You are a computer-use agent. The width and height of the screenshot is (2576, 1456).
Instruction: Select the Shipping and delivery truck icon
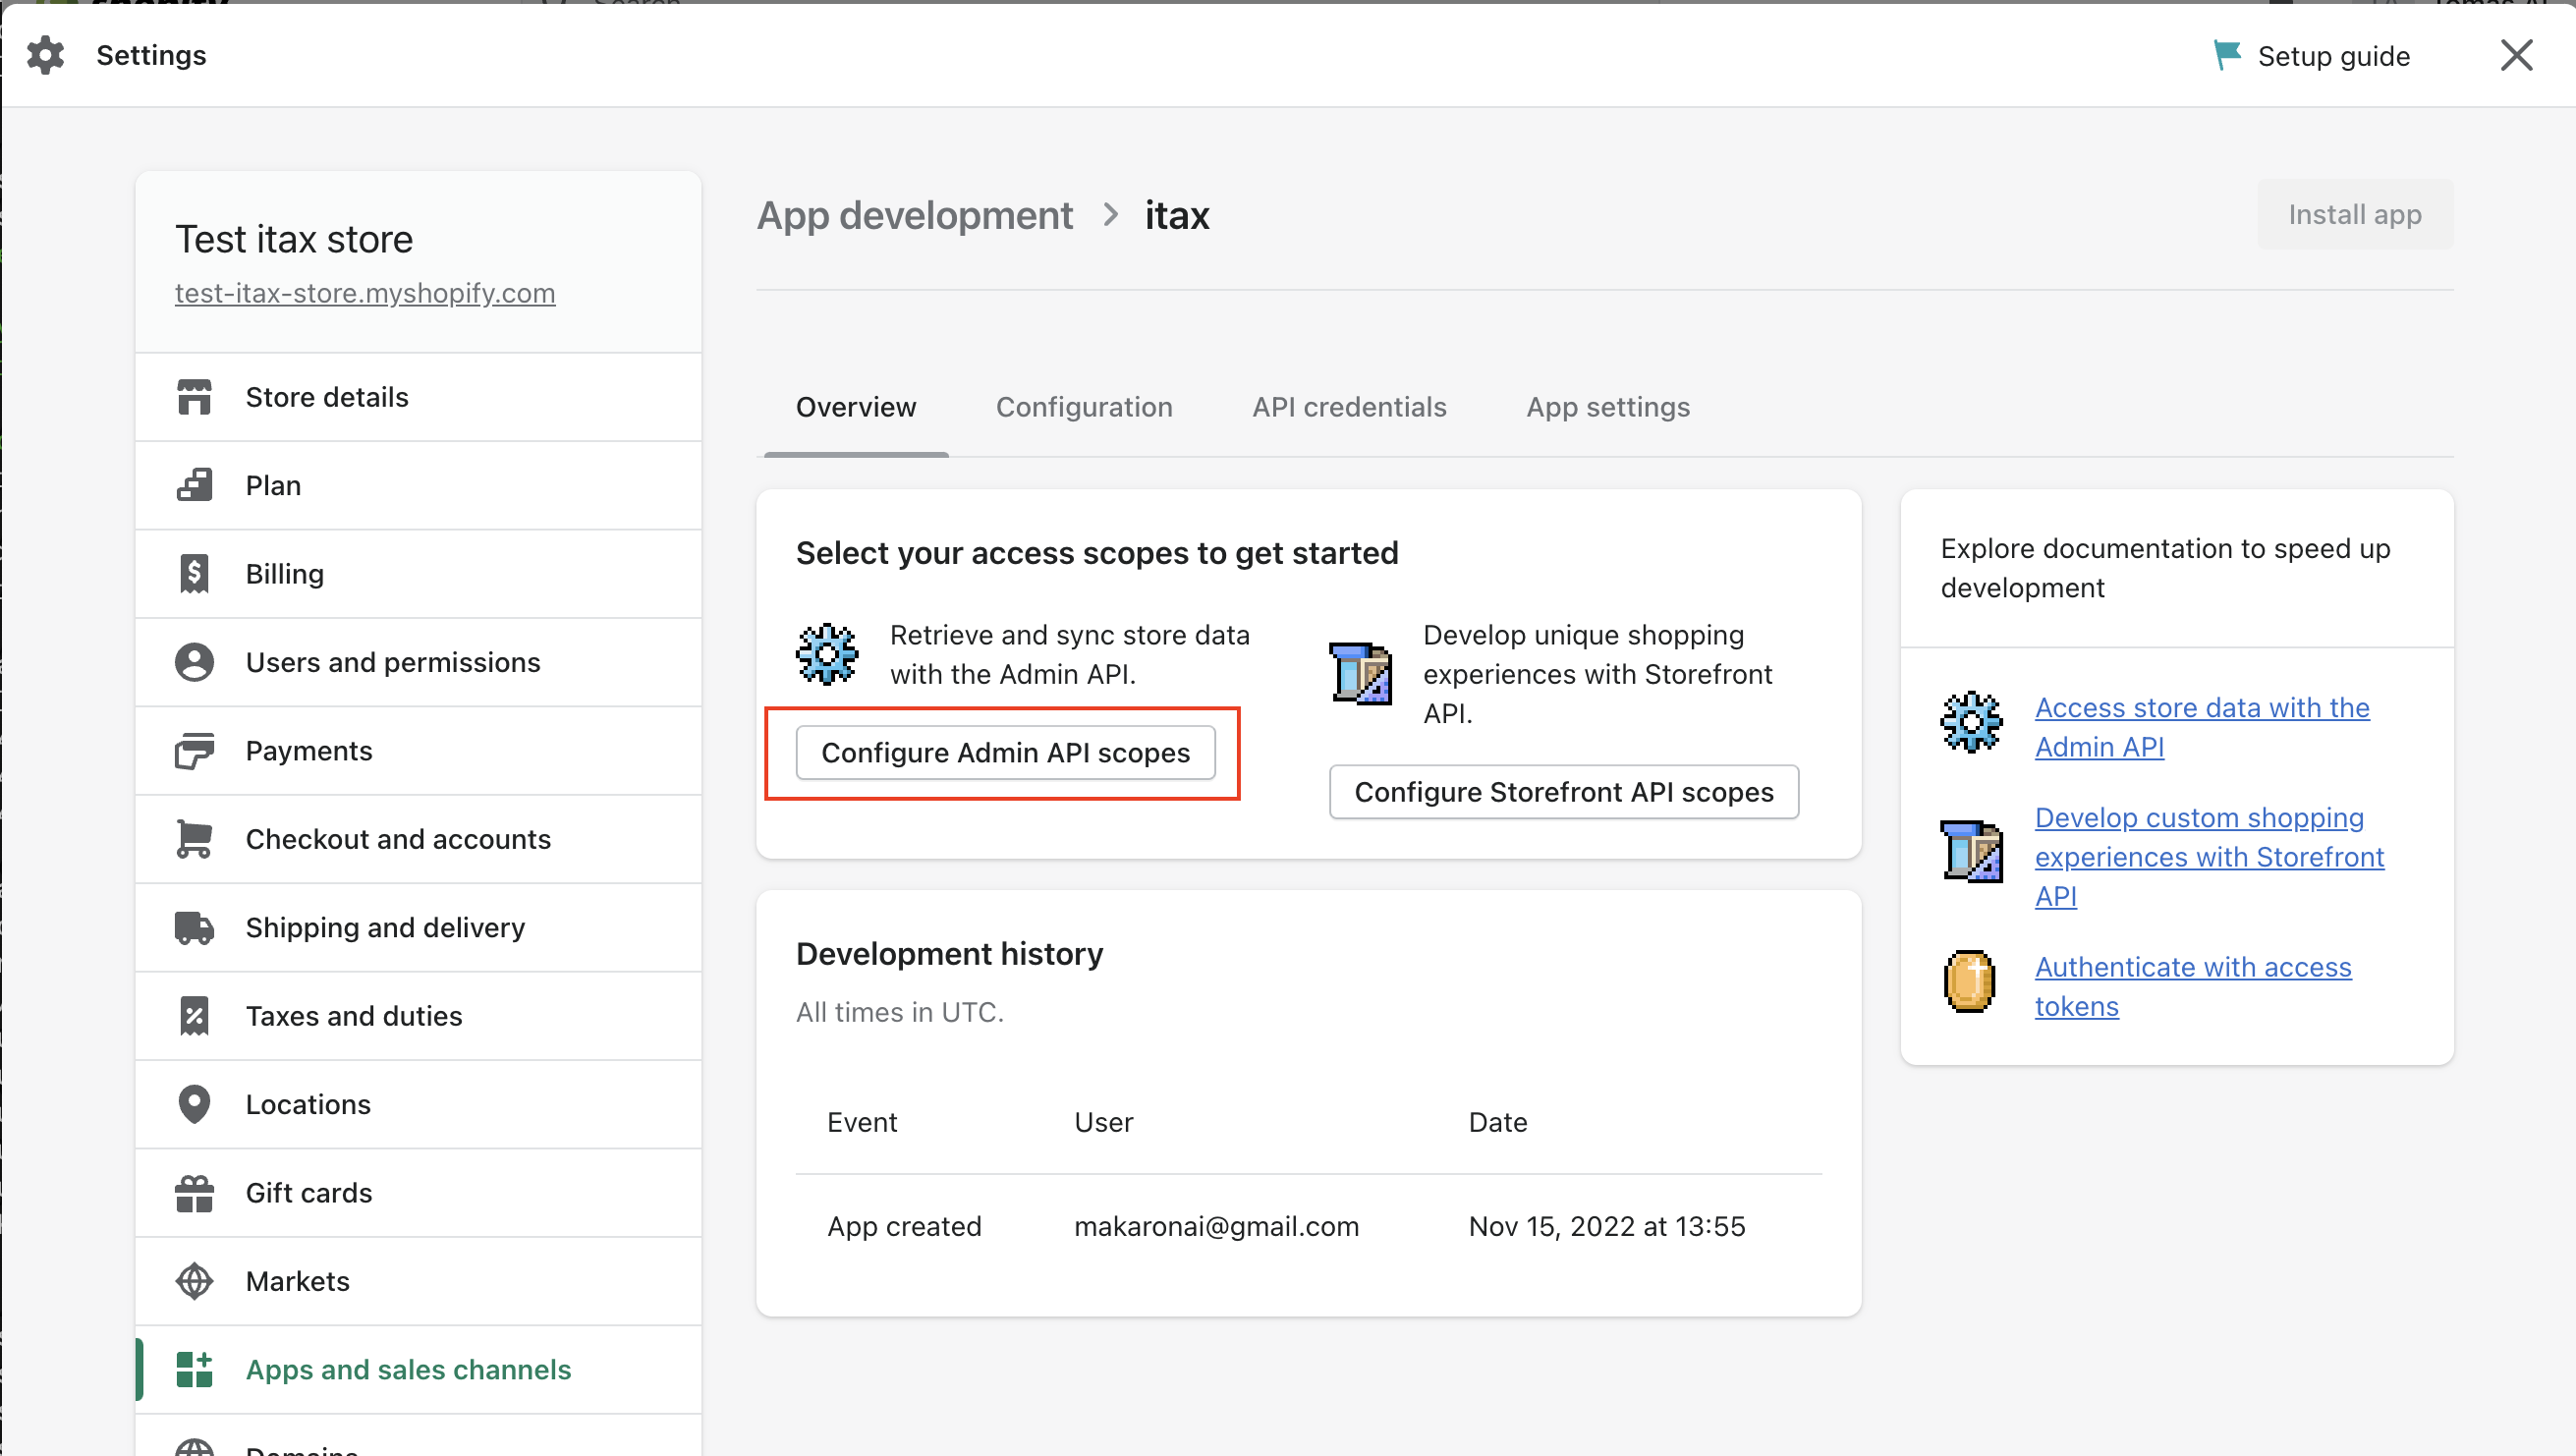click(x=194, y=928)
